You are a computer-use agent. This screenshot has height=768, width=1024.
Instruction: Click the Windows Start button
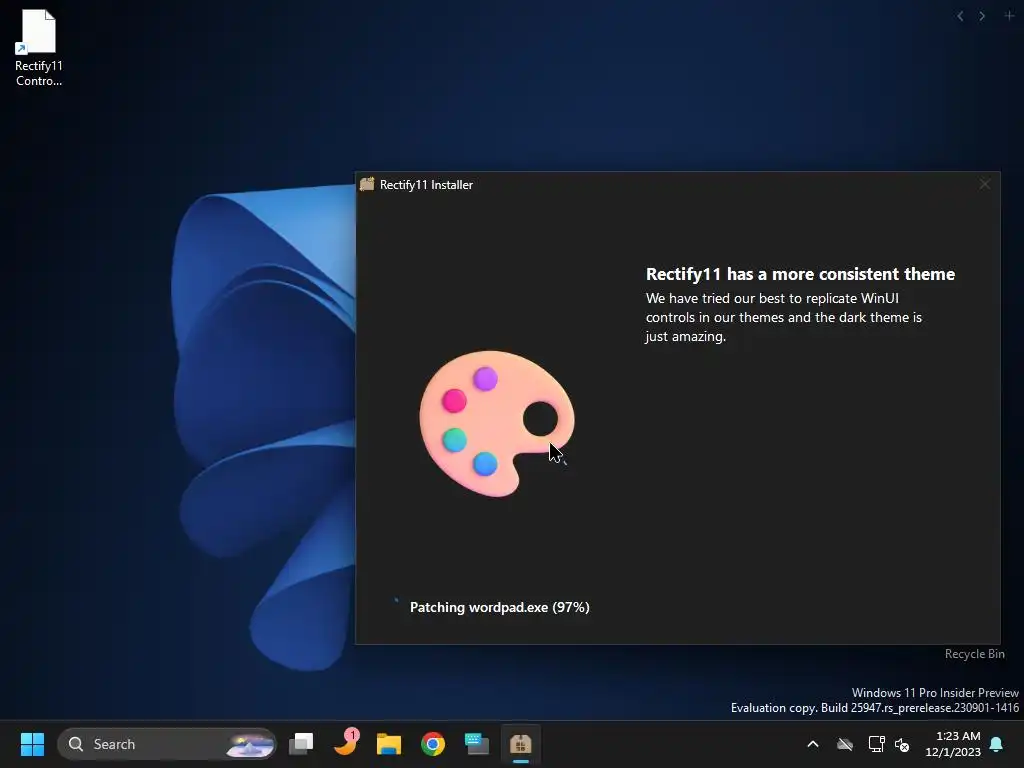32,744
